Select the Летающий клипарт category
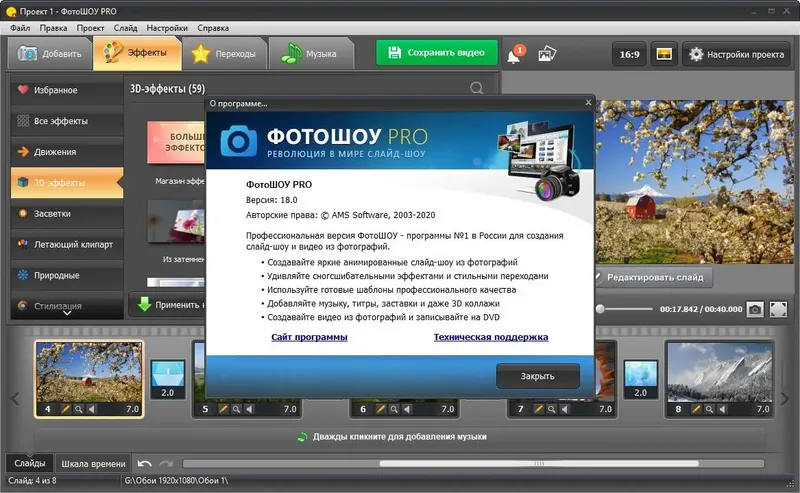This screenshot has height=493, width=800. point(67,244)
